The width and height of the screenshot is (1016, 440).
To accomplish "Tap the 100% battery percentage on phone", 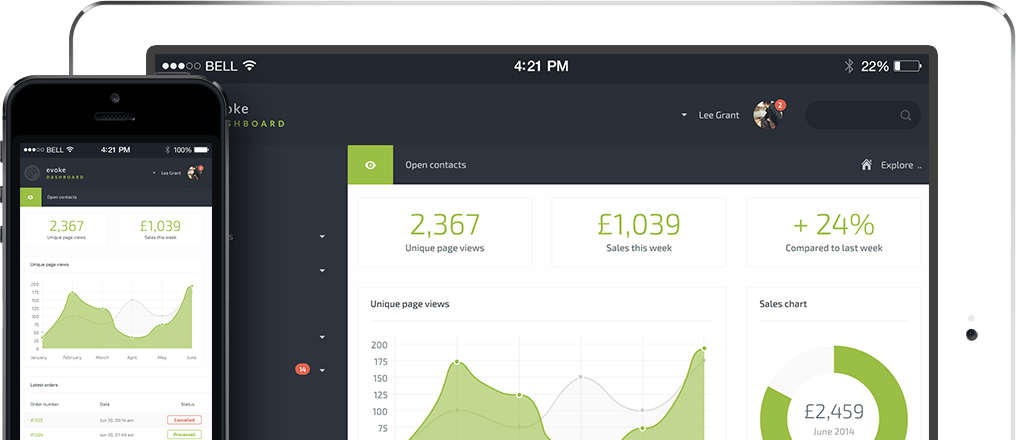I will click(x=182, y=150).
